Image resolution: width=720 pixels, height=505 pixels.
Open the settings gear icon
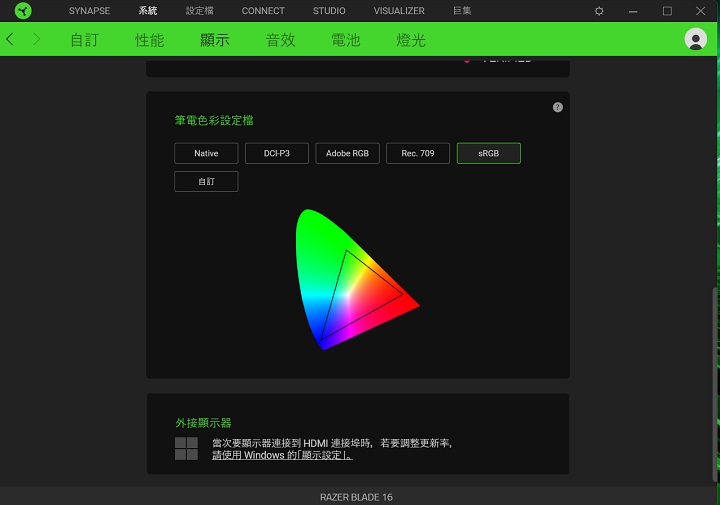[x=599, y=11]
